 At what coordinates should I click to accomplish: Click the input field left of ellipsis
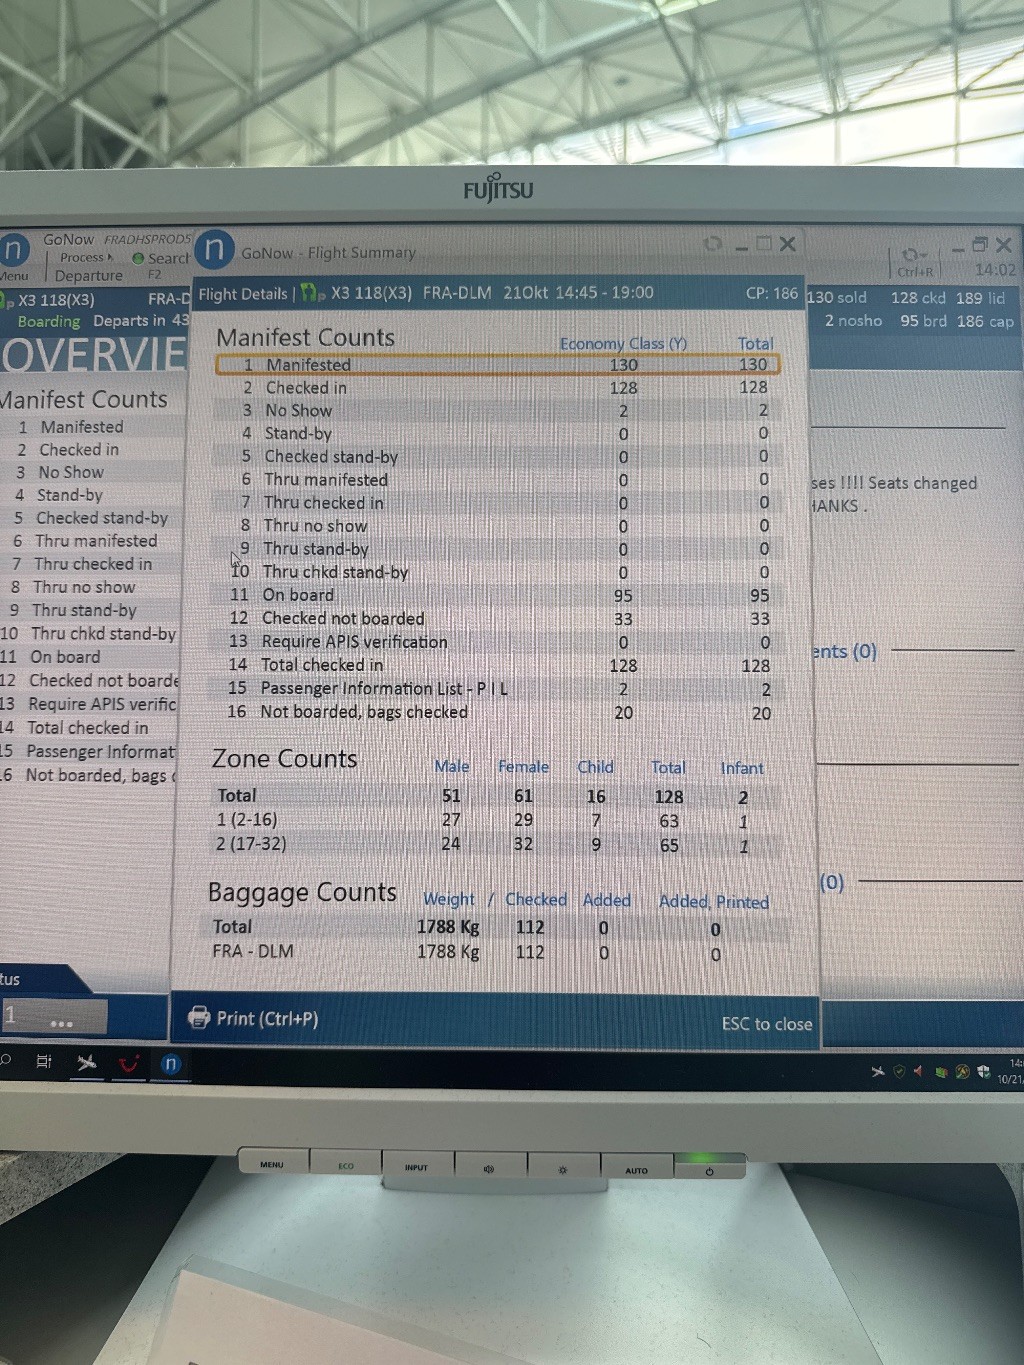(20, 1016)
